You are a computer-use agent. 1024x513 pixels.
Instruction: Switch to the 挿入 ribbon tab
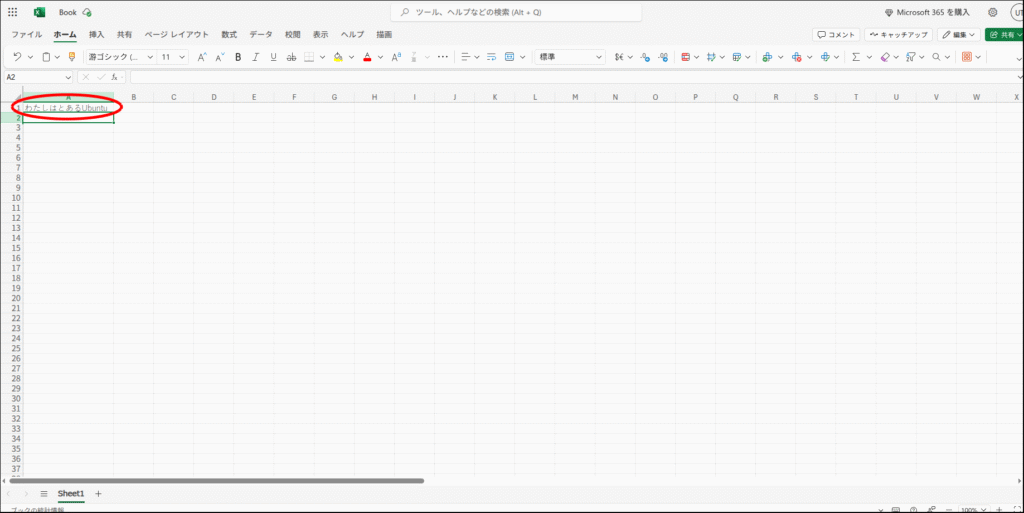(96, 34)
